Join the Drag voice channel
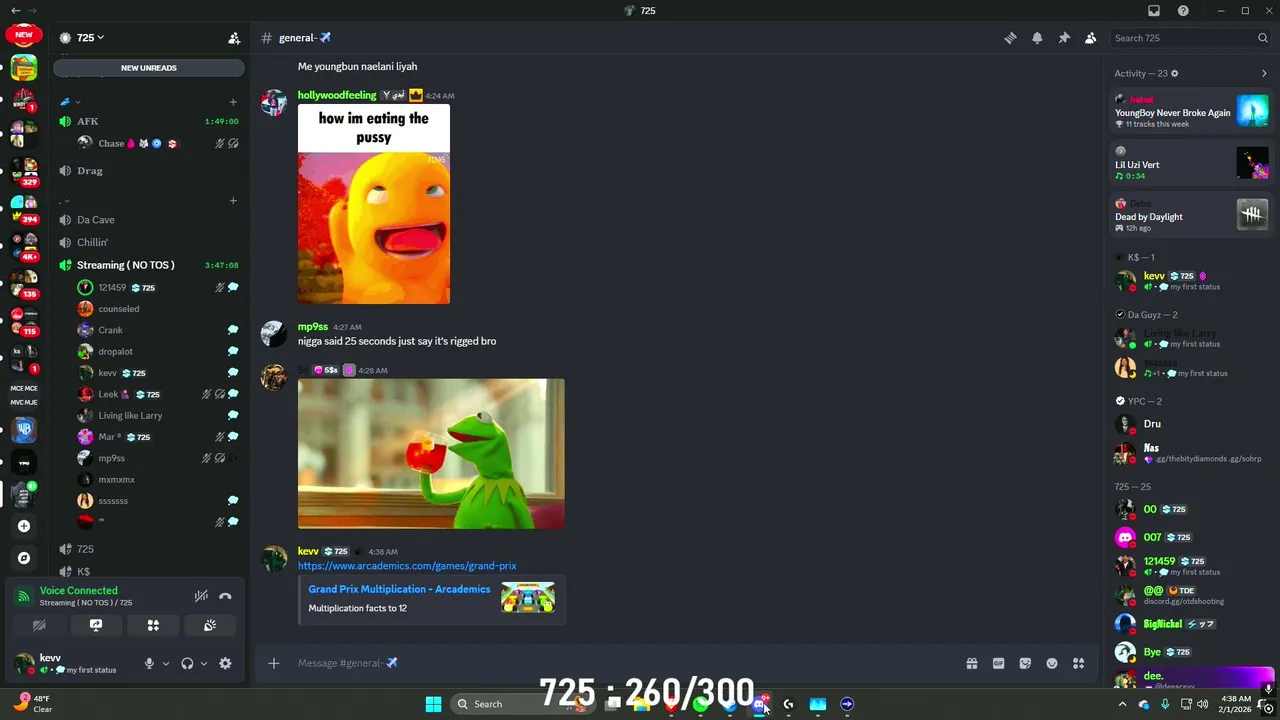The width and height of the screenshot is (1280, 720). pos(148,171)
